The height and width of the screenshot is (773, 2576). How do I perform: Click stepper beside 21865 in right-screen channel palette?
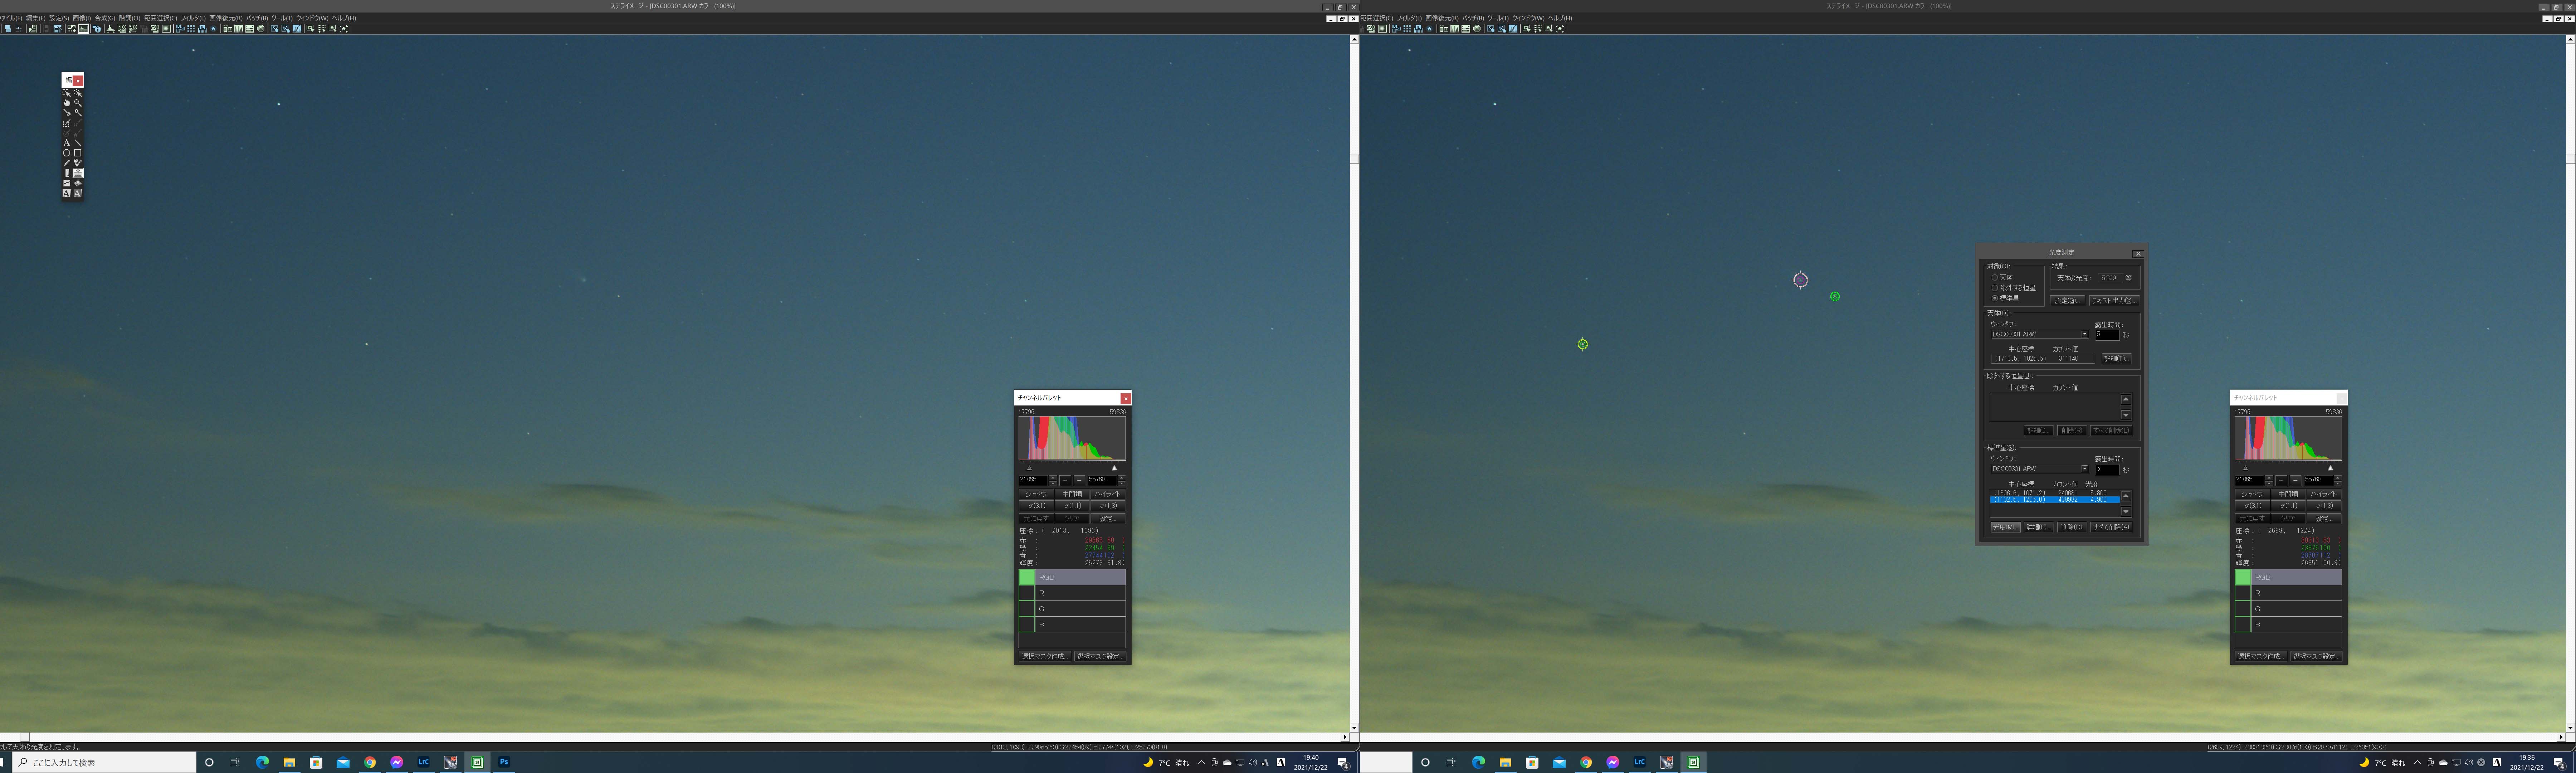pyautogui.click(x=2269, y=481)
